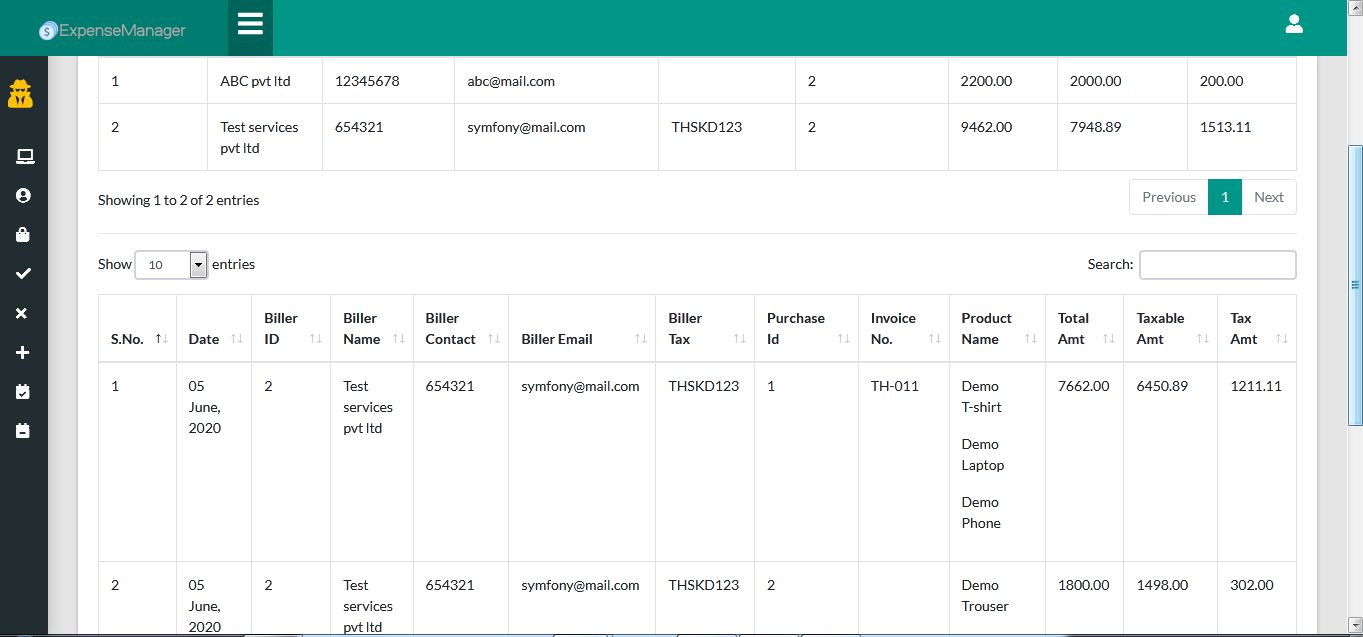The width and height of the screenshot is (1363, 637).
Task: Select the checkmark sidebar icon
Action: (x=23, y=273)
